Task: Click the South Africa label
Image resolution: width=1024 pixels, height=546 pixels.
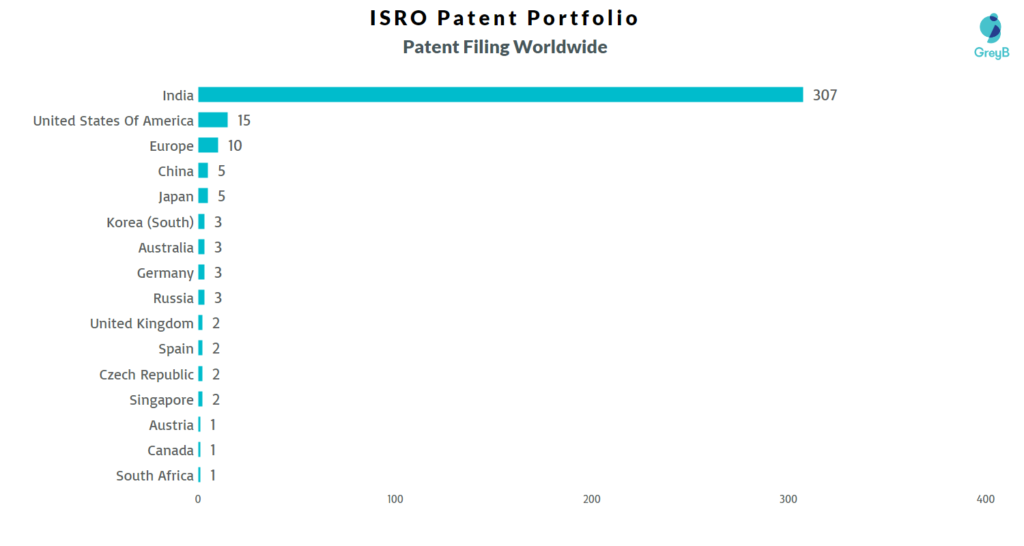Action: tap(155, 475)
